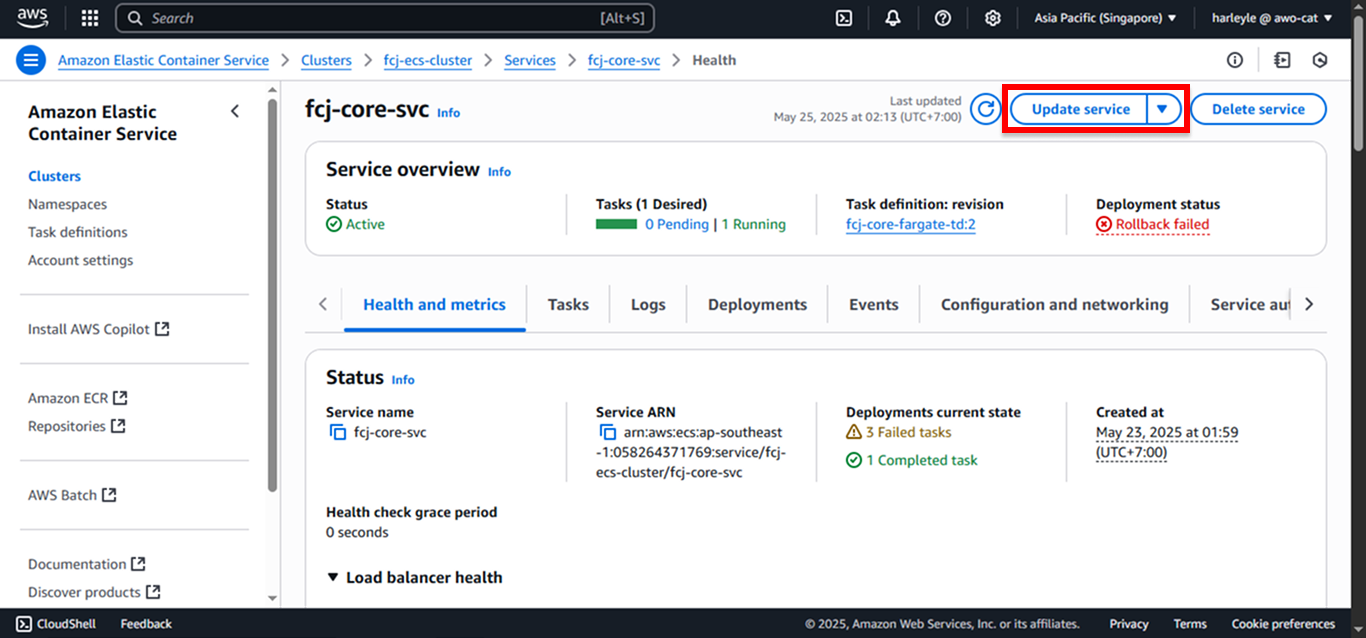Click the Update service button

tap(1080, 109)
